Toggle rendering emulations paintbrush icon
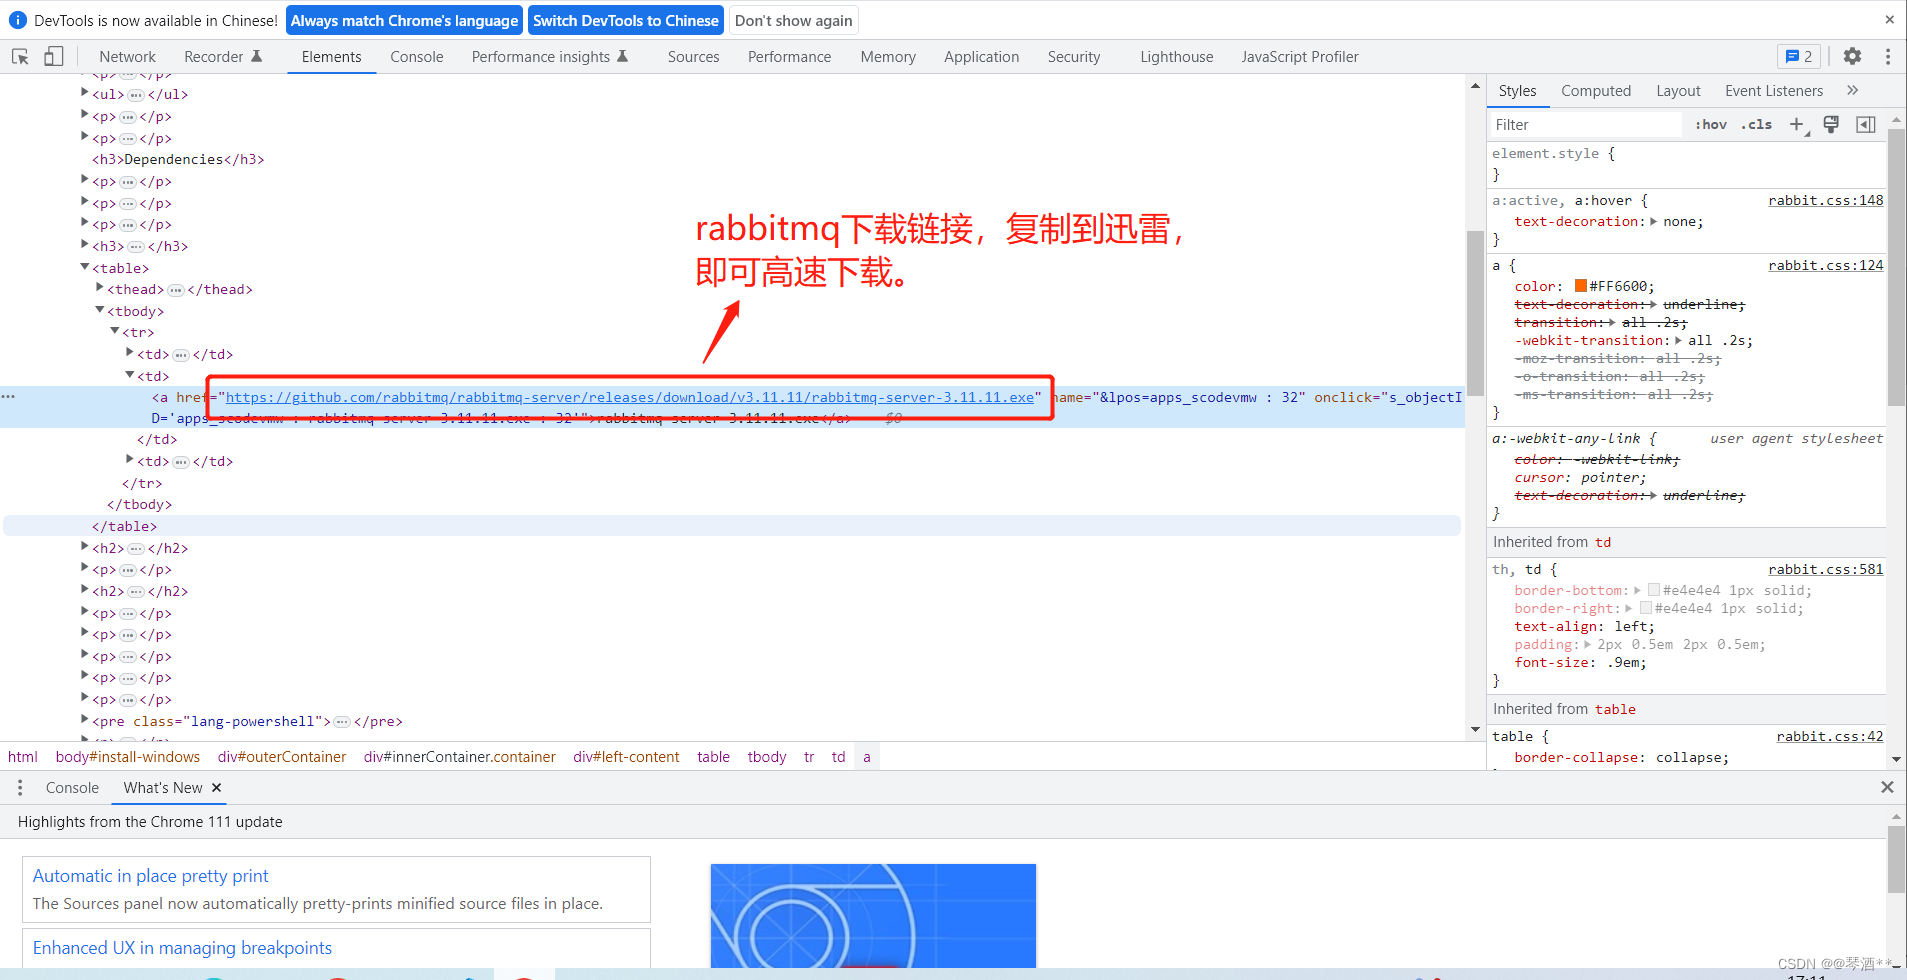This screenshot has height=980, width=1907. (1831, 124)
